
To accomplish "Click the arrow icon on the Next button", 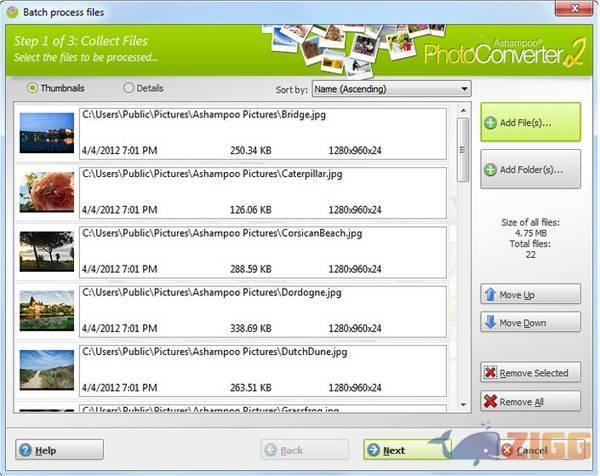I will tap(373, 450).
